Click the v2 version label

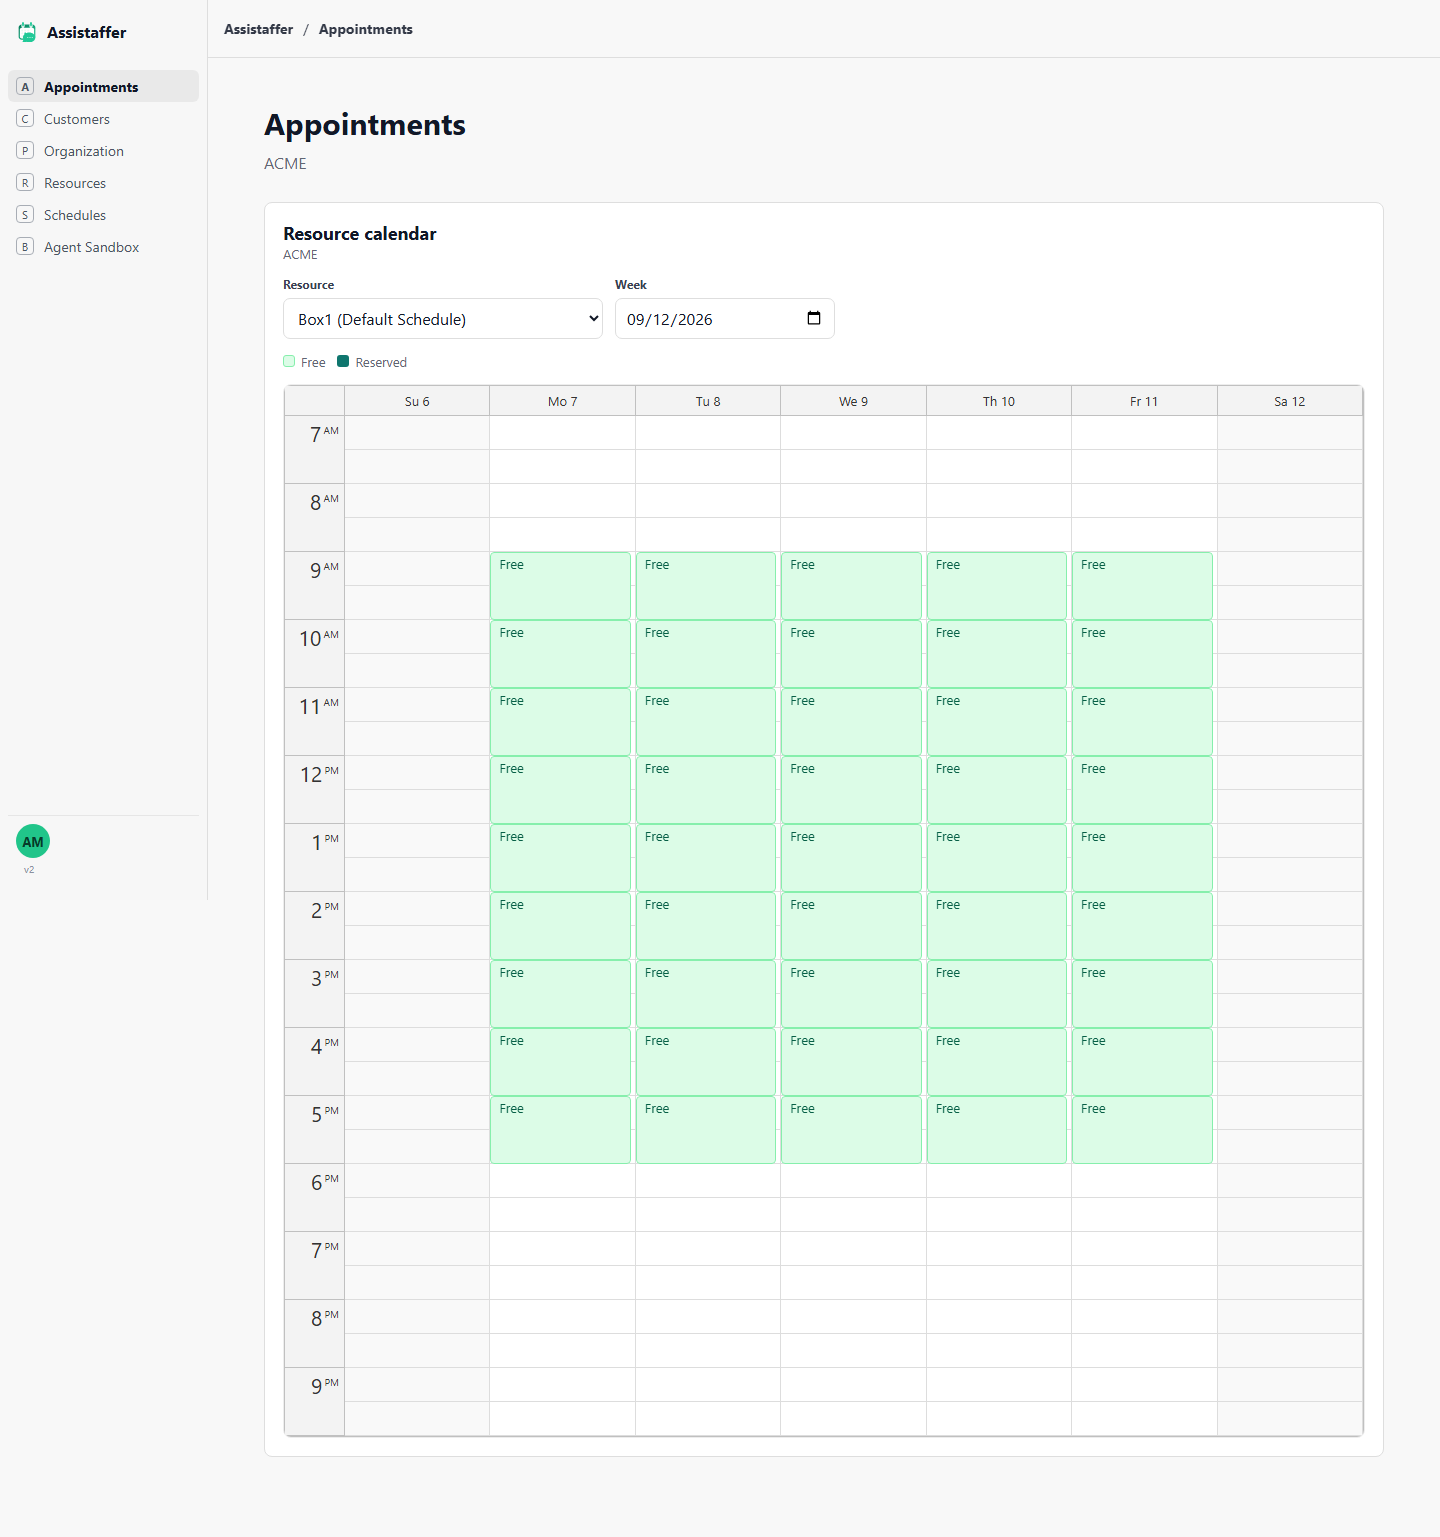(29, 870)
